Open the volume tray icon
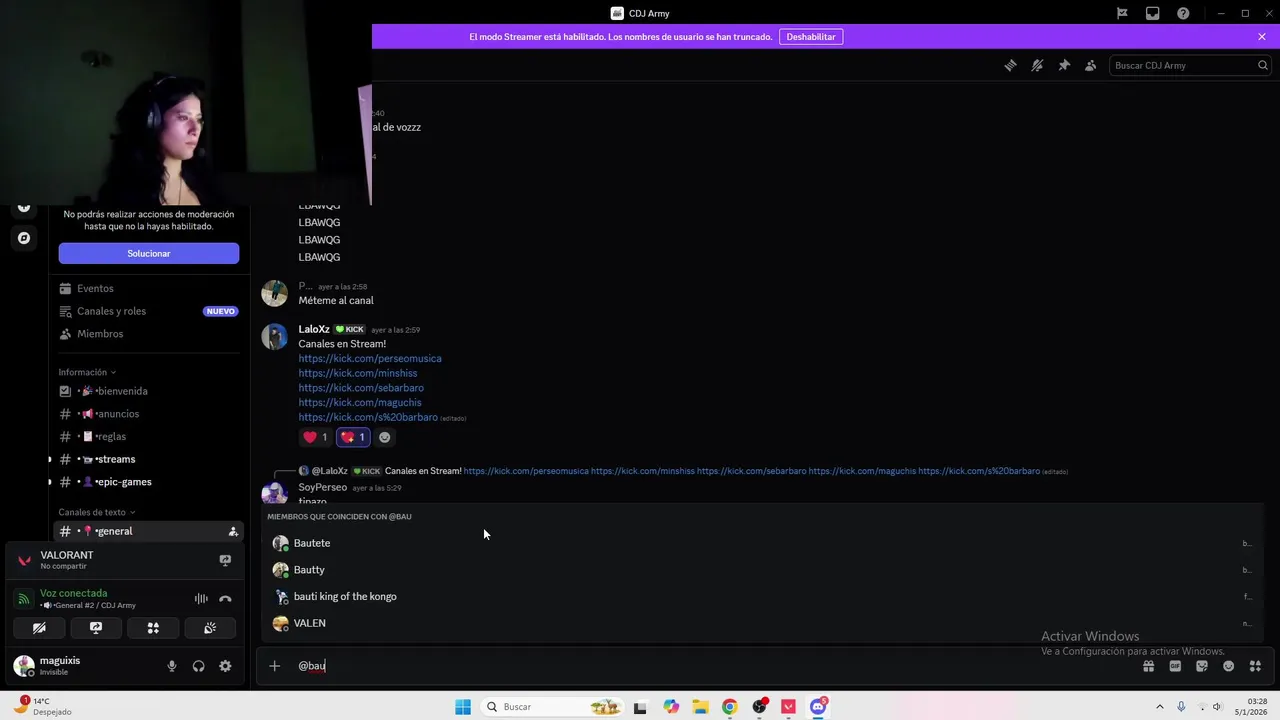Viewport: 1280px width, 720px height. tap(1217, 707)
